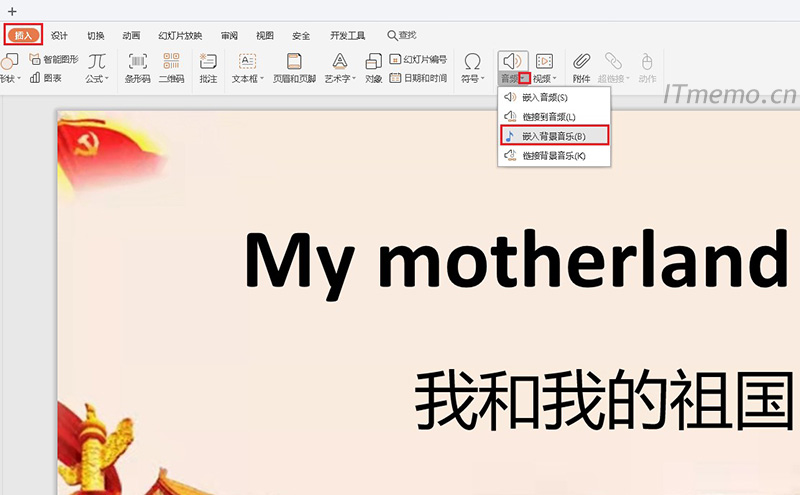The height and width of the screenshot is (495, 800).
Task: Open the 动画 tab
Action: pos(131,35)
